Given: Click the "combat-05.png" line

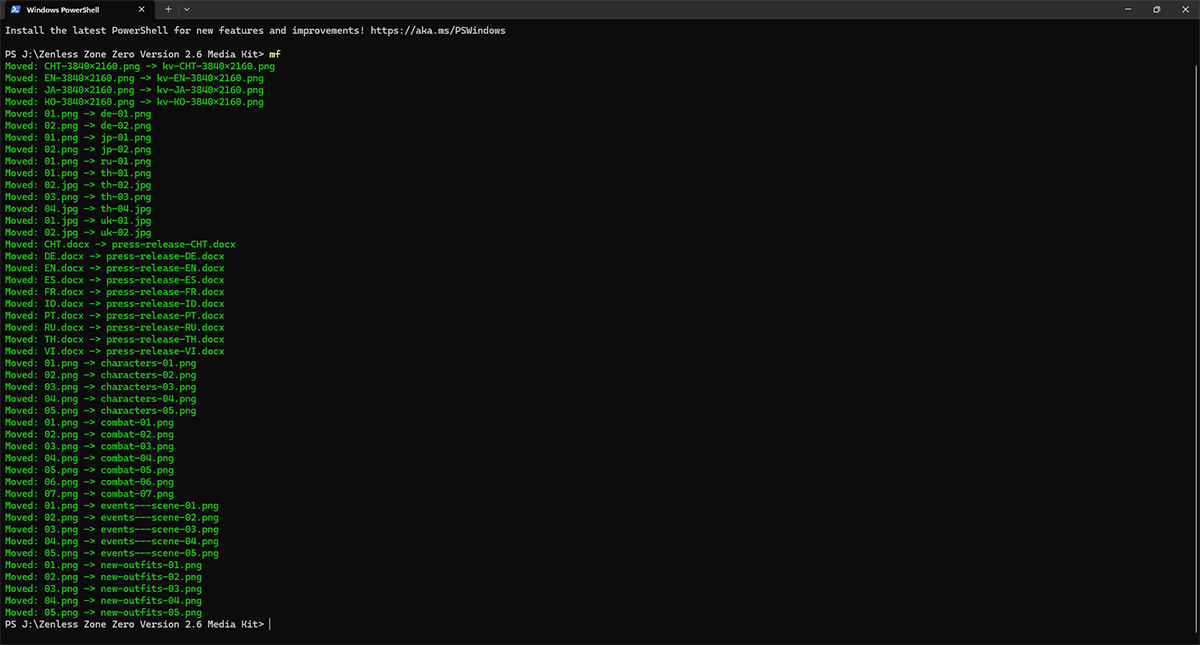Looking at the screenshot, I should [x=90, y=470].
